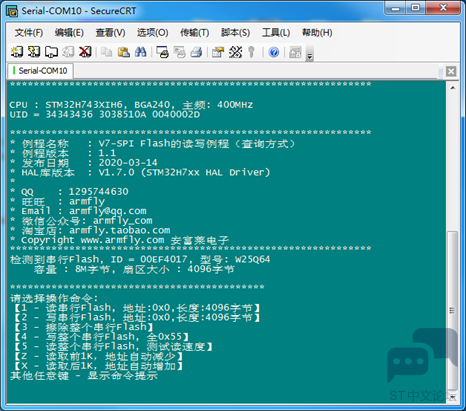Open the 传输(T) menu
The image size is (466, 411).
pyautogui.click(x=195, y=33)
